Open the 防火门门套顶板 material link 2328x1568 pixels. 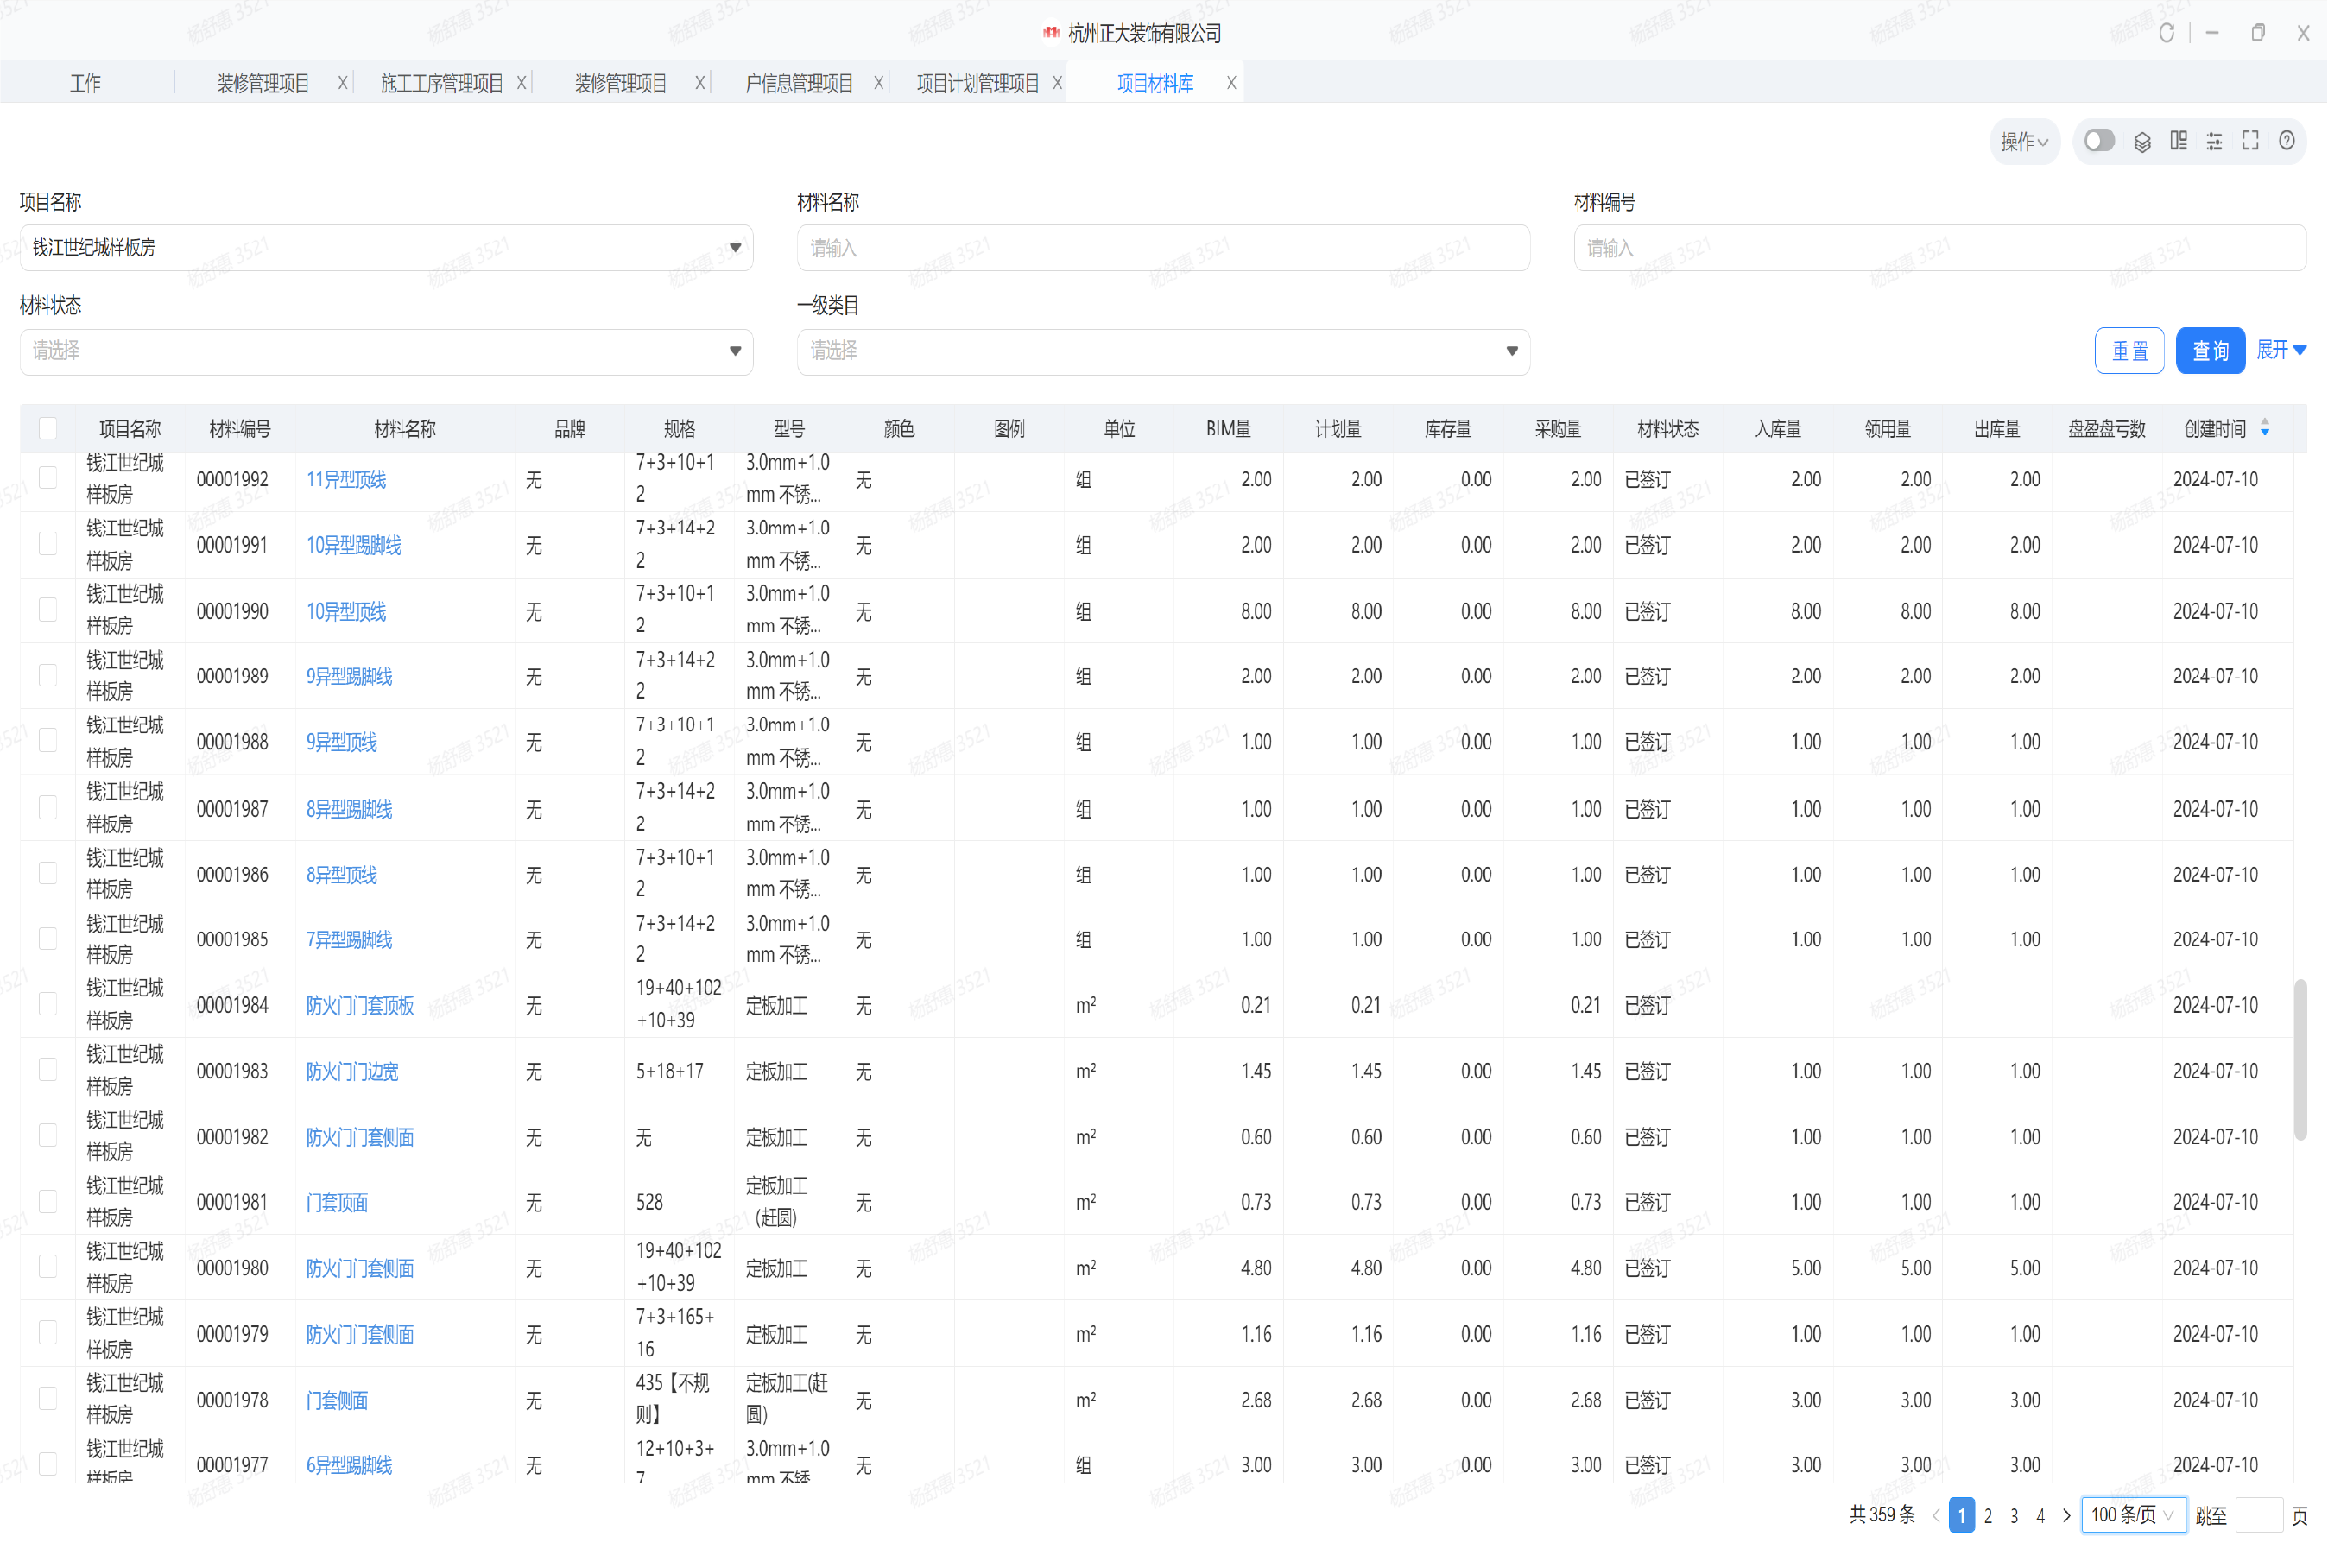click(x=360, y=1006)
